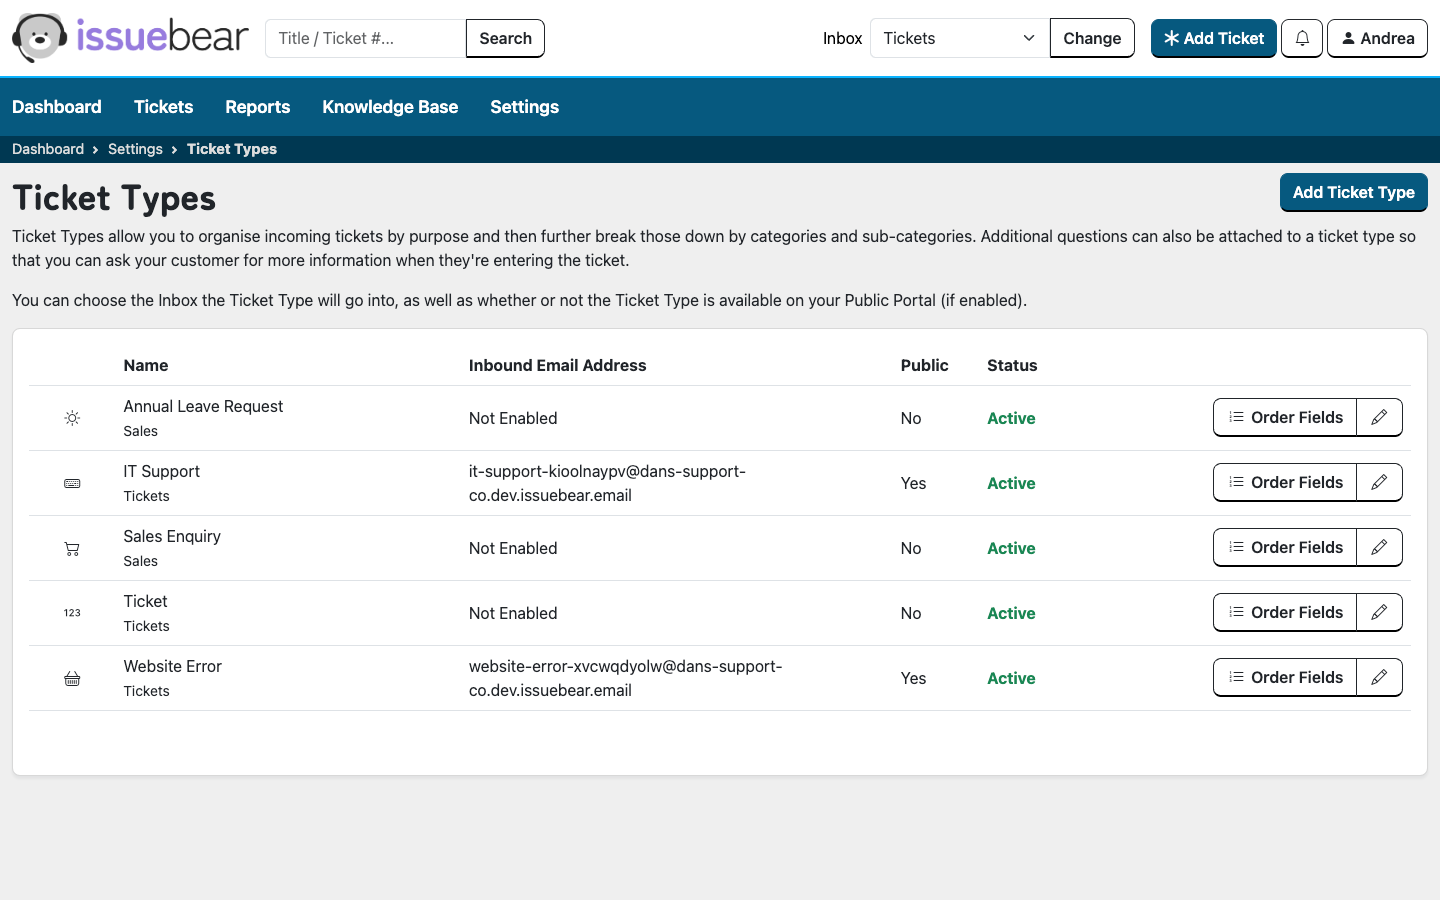Go to the Dashboard menu
1440x900 pixels.
point(57,107)
